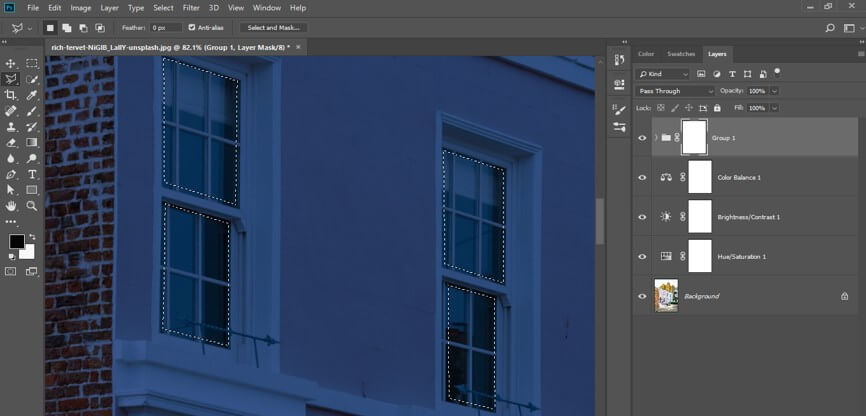
Task: Toggle lock transparent pixels
Action: pyautogui.click(x=661, y=108)
